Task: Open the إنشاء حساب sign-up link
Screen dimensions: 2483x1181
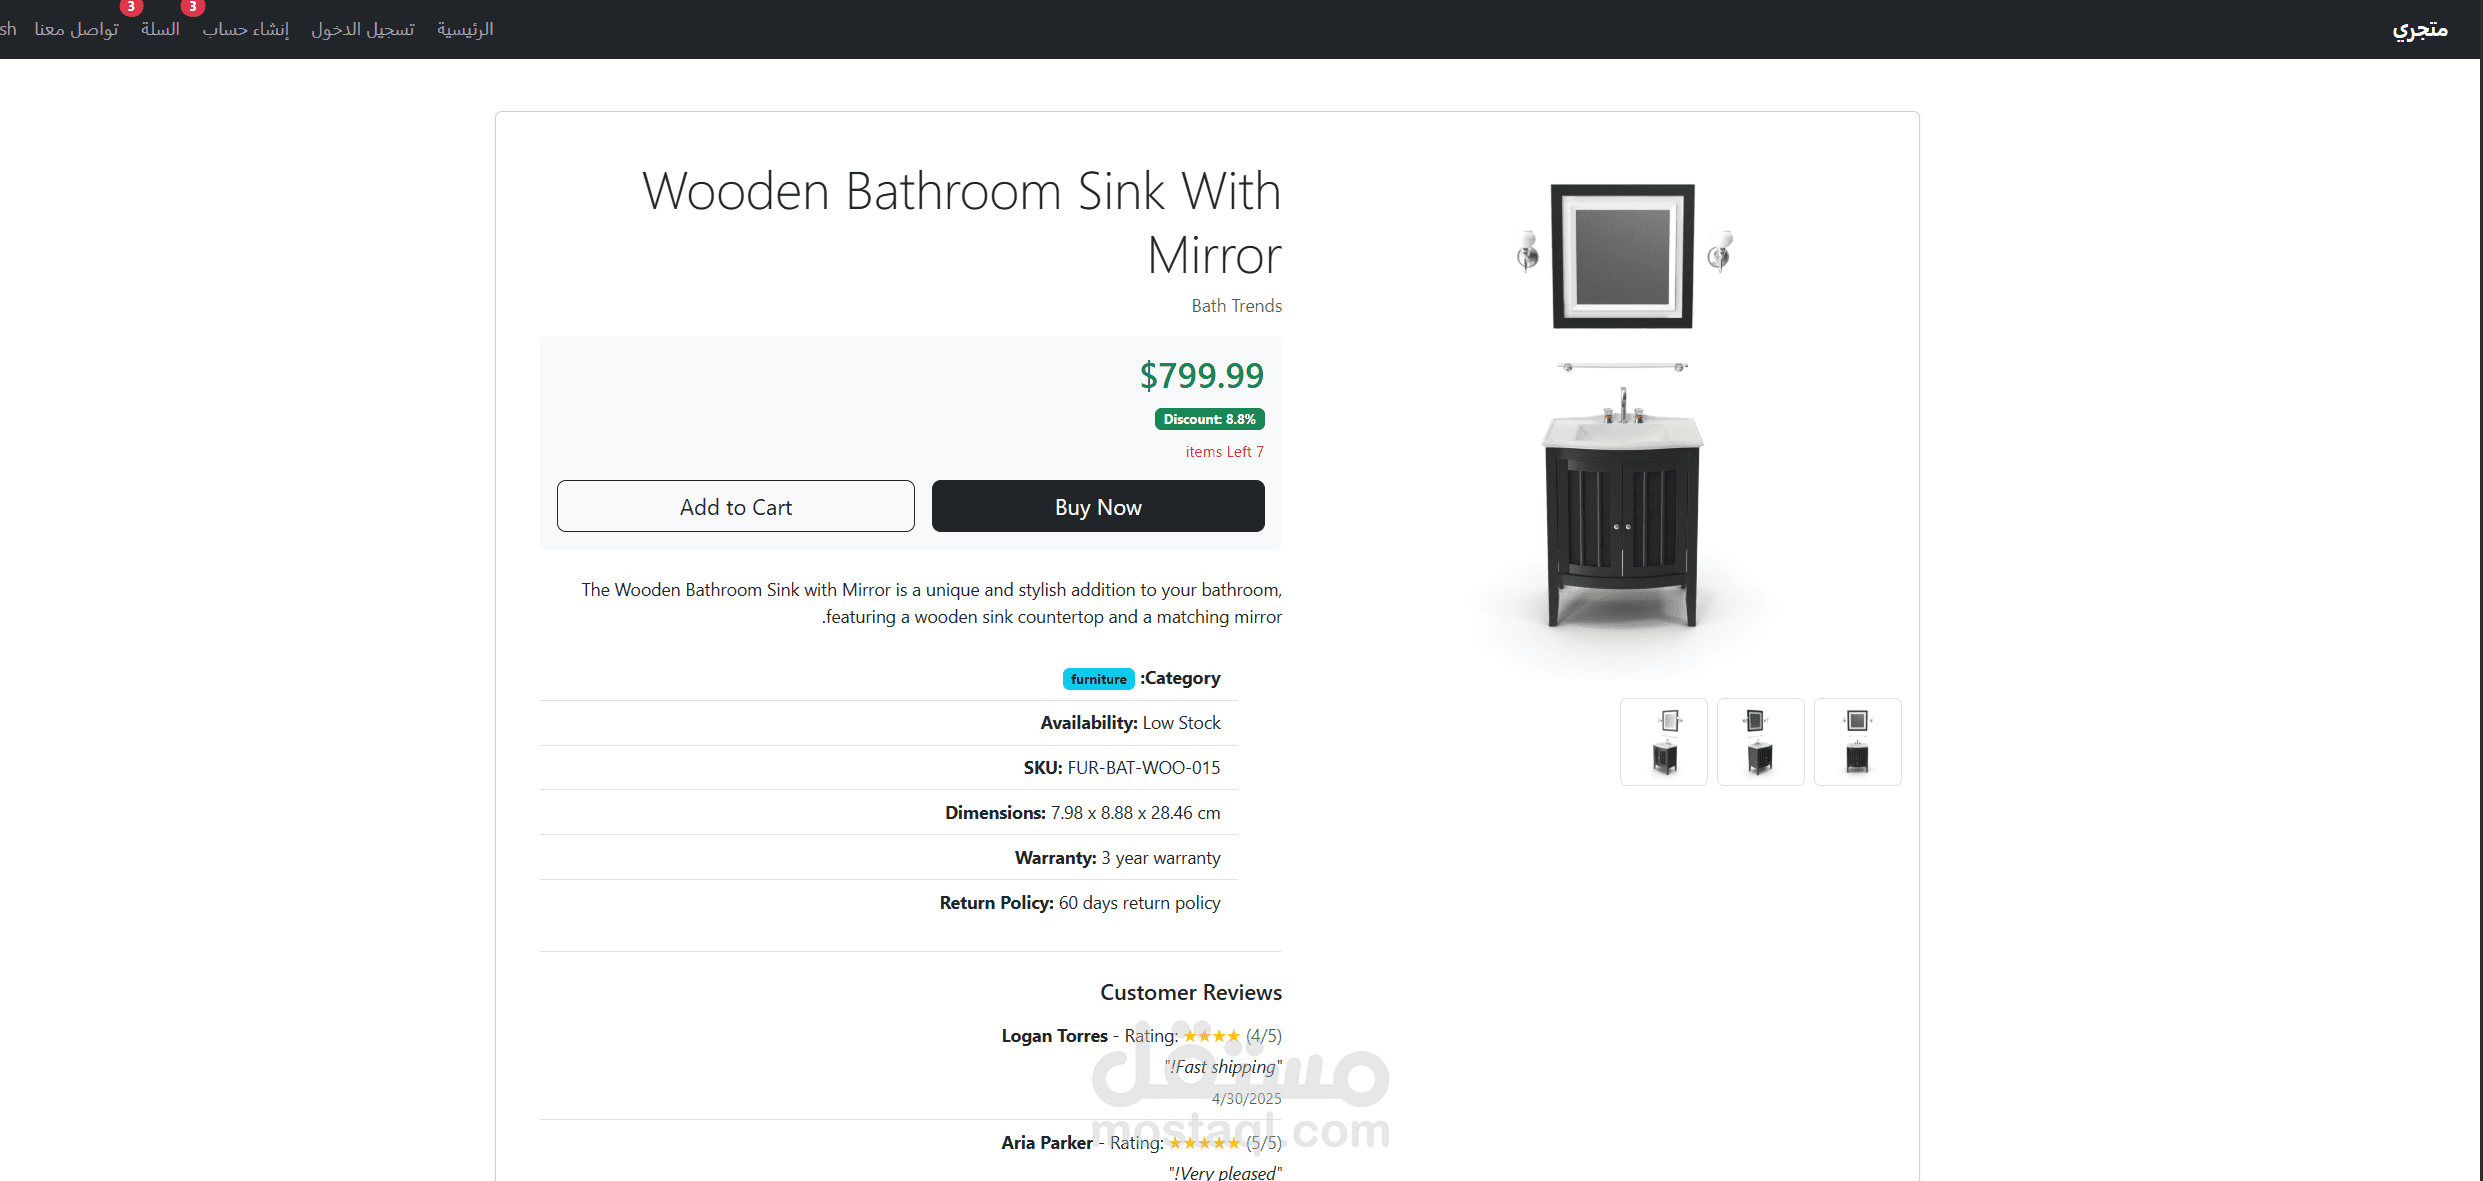Action: pyautogui.click(x=245, y=29)
